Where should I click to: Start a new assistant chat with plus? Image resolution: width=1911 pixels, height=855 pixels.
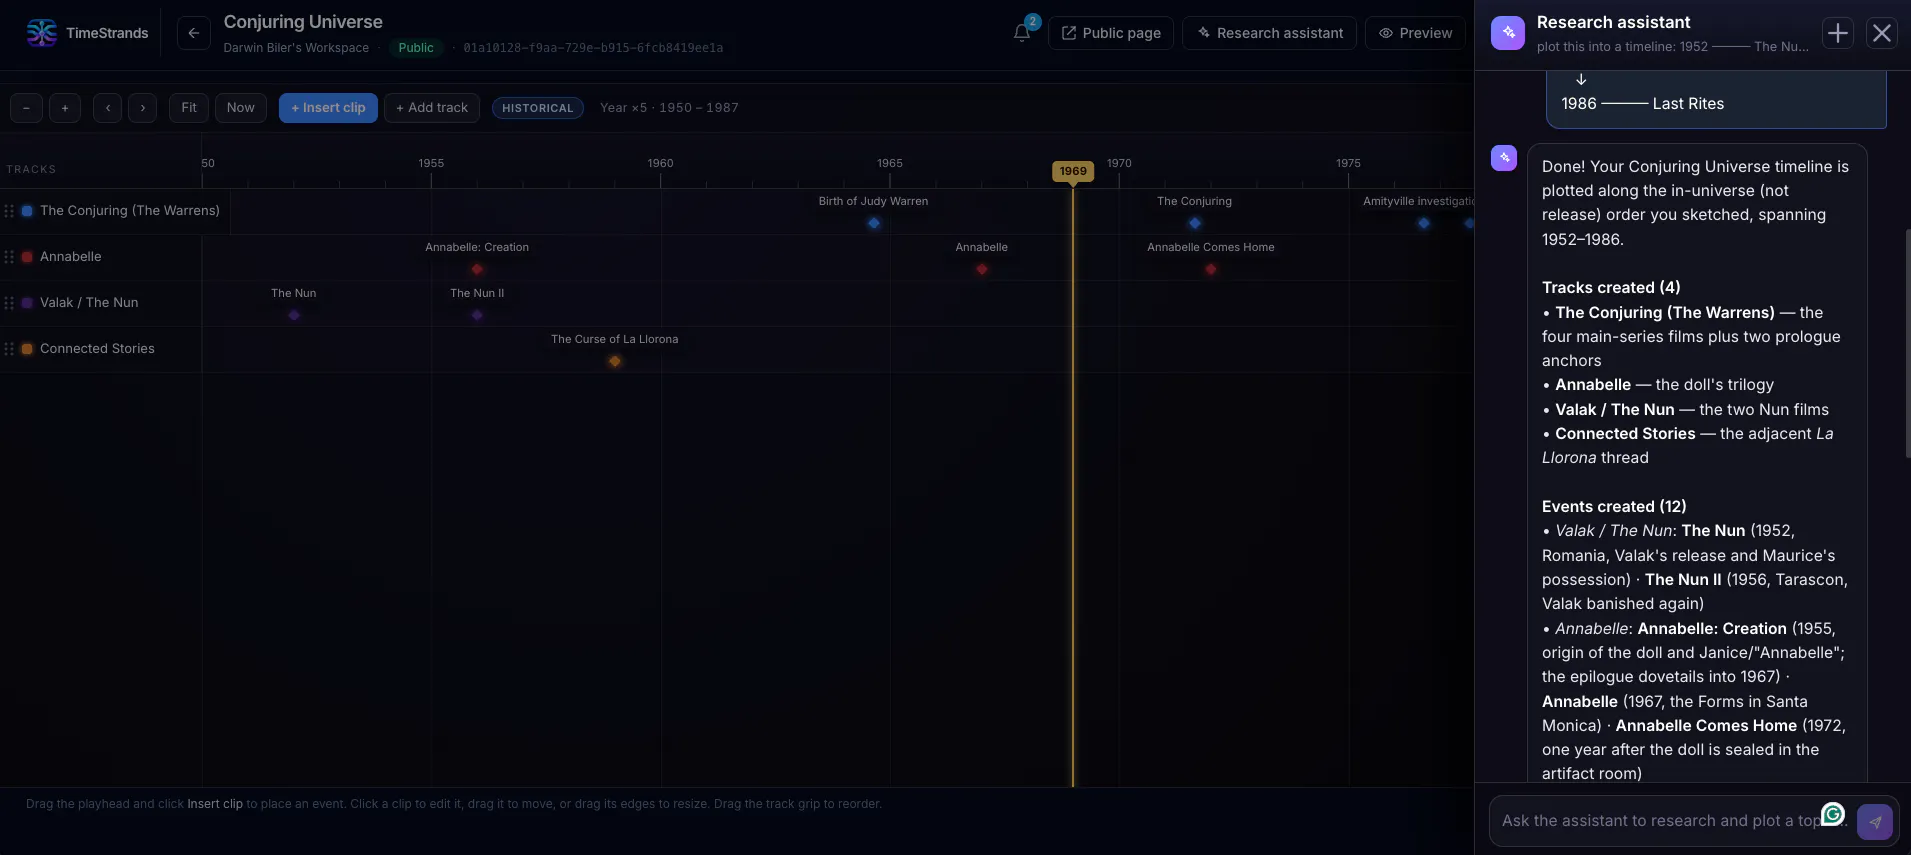point(1838,33)
